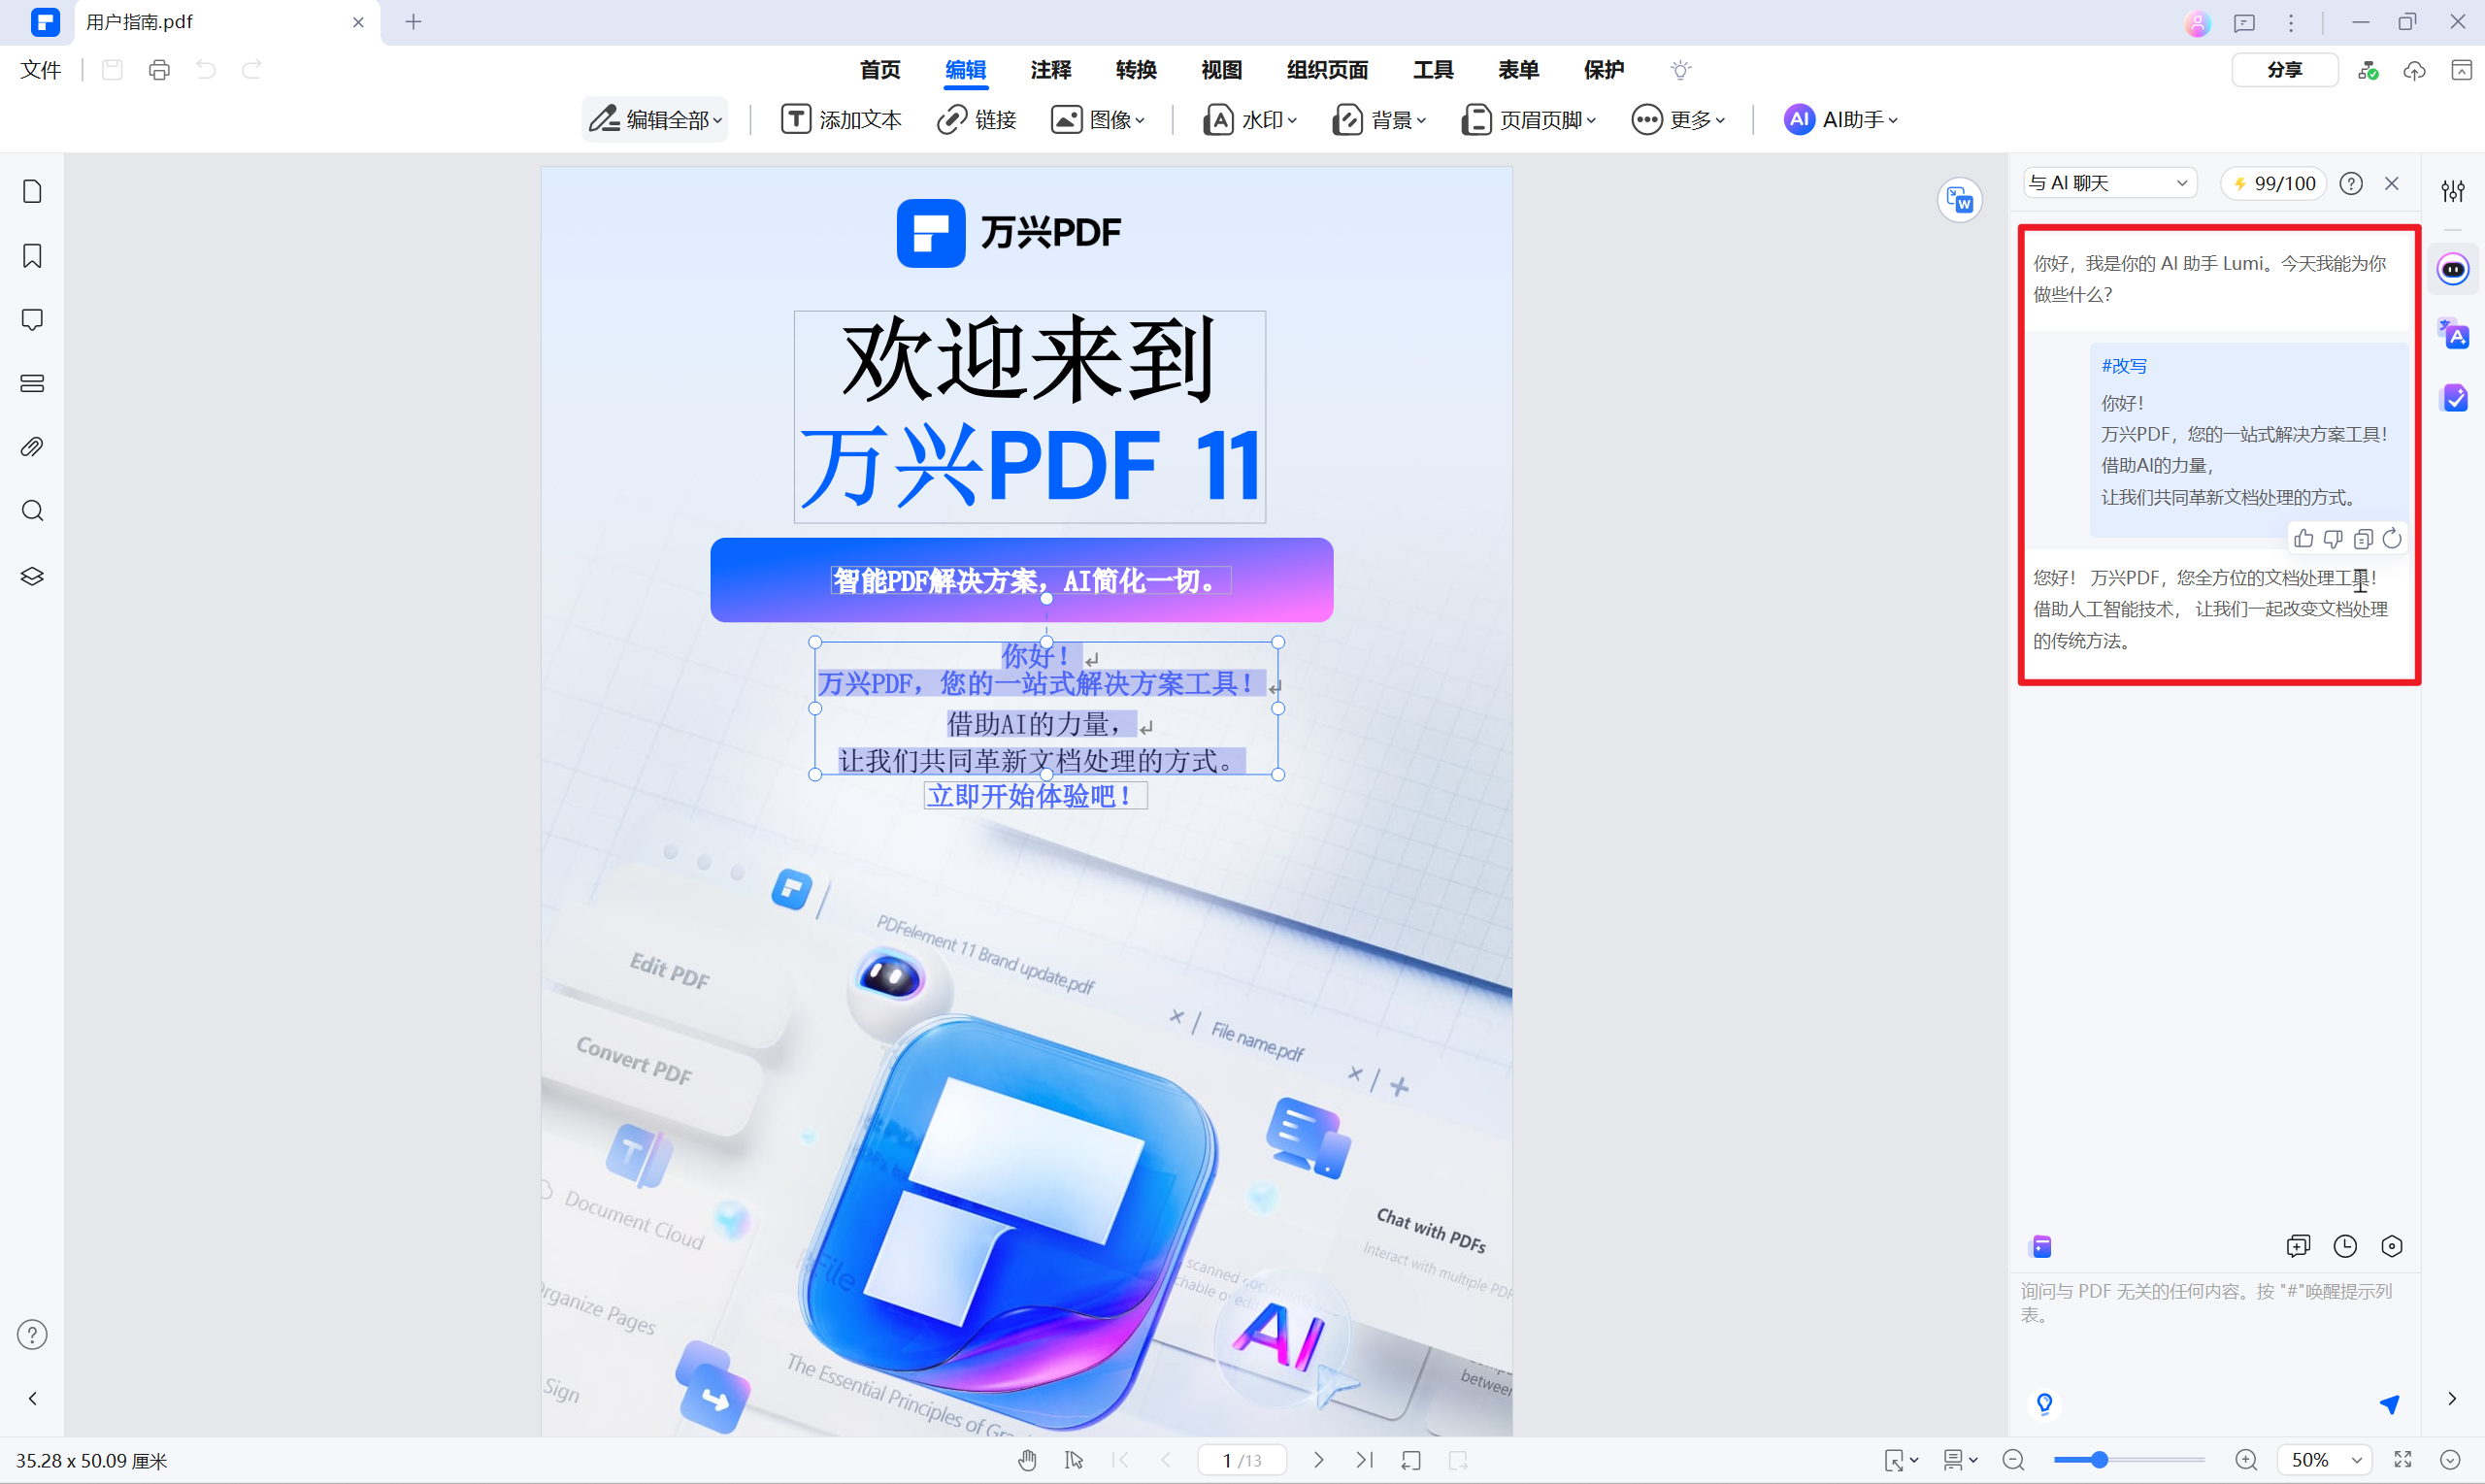The image size is (2485, 1484).
Task: Click the 添加文本 add text button
Action: (841, 120)
